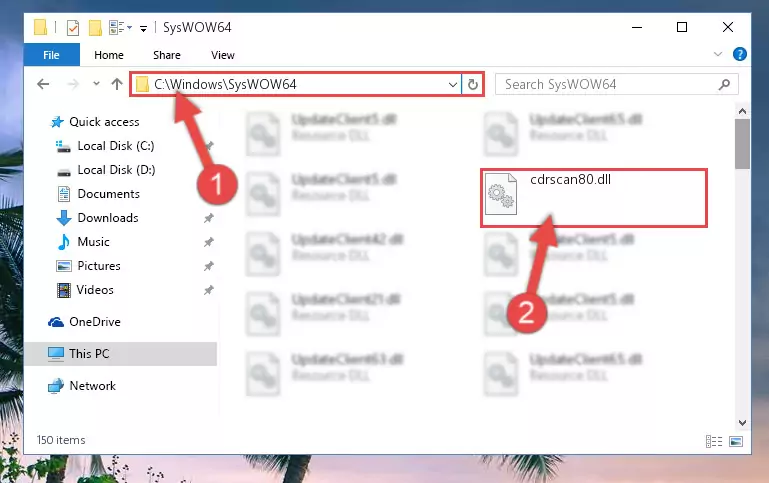Open the Help question mark icon

(740, 54)
